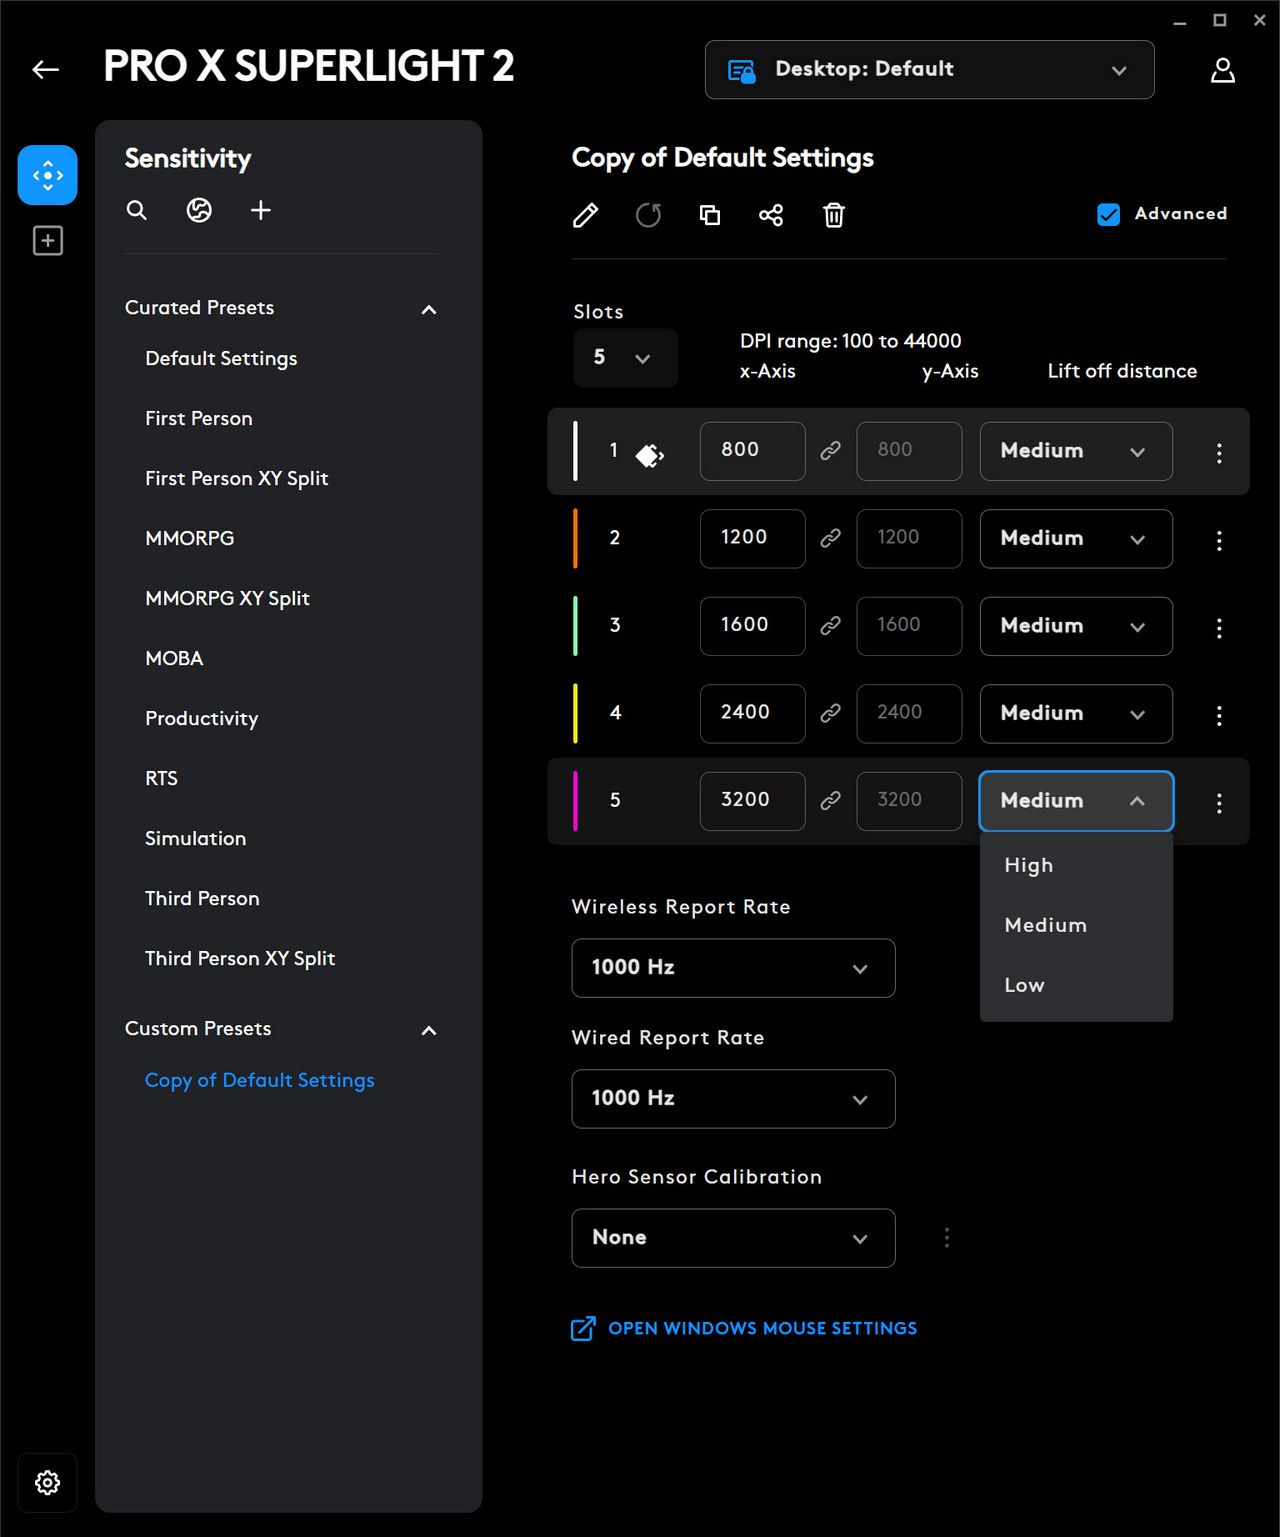Open more options for slot 5

[1219, 803]
